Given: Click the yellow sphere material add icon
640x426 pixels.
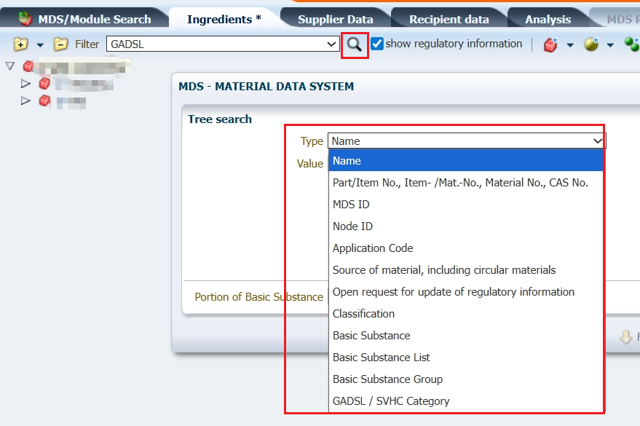Looking at the screenshot, I should (x=591, y=44).
